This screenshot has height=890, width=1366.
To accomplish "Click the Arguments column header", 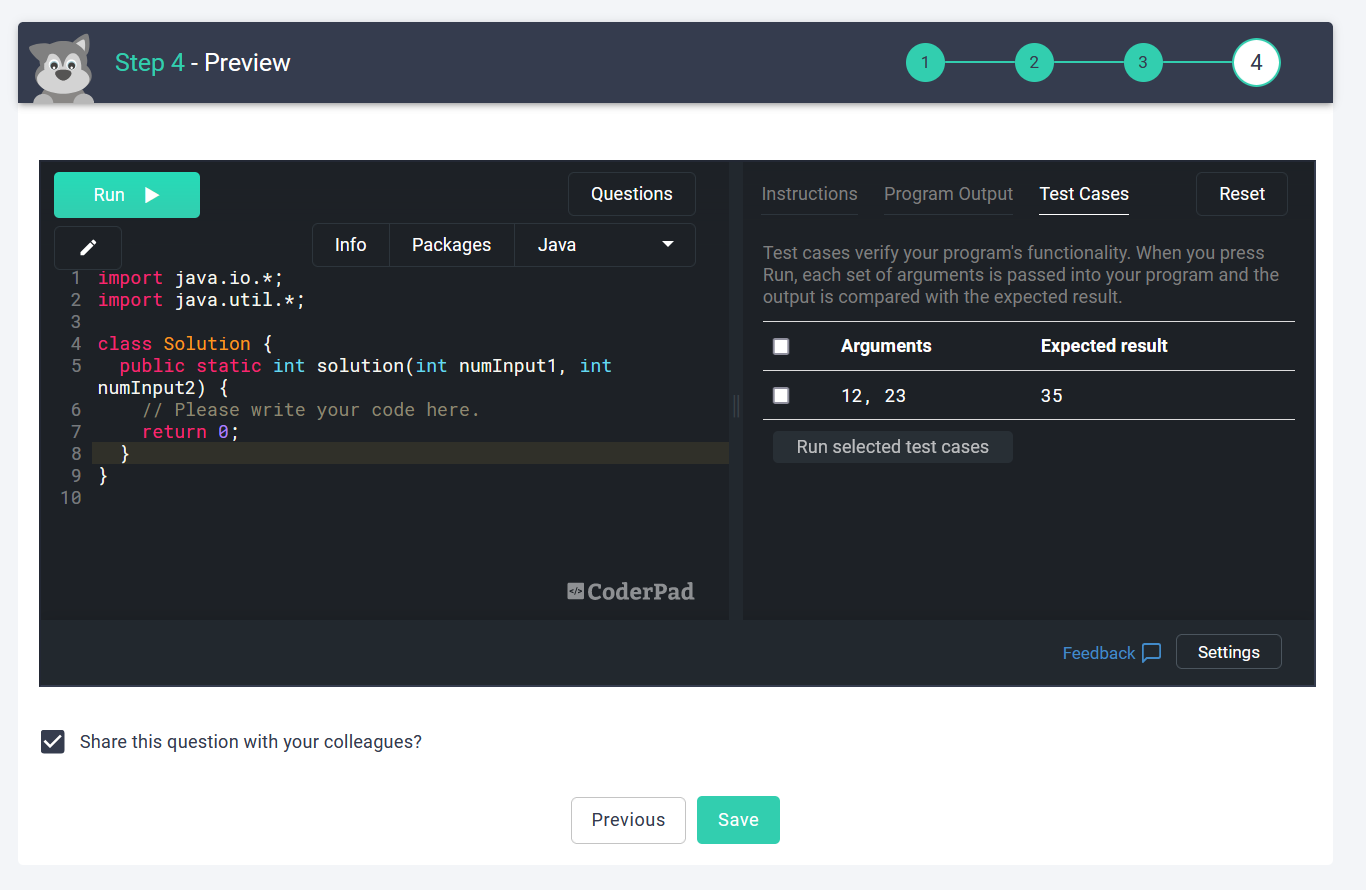I will (x=886, y=346).
